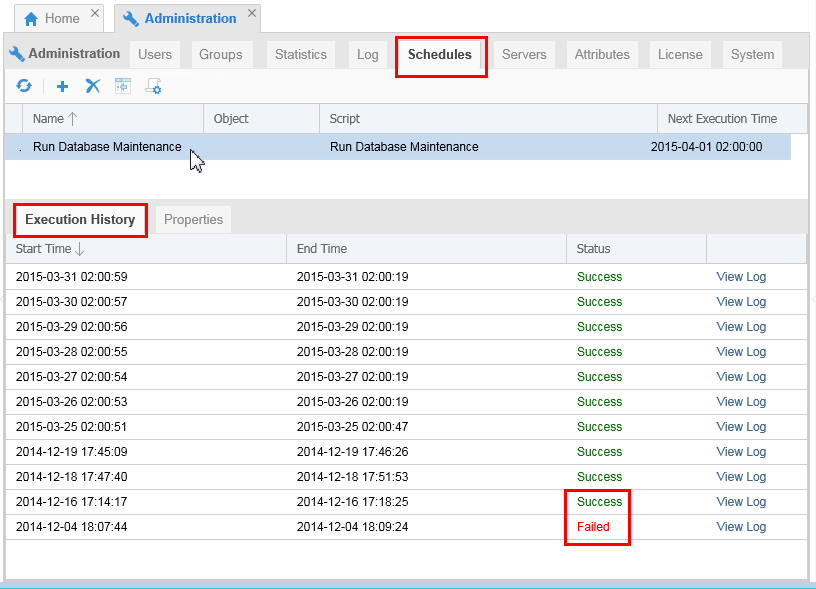Click the Script column header
The image size is (816, 589).
tap(488, 119)
